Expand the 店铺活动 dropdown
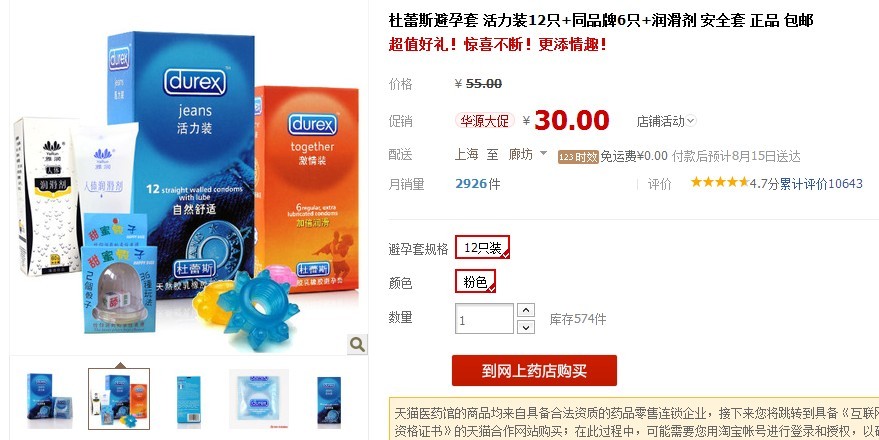 click(x=666, y=121)
